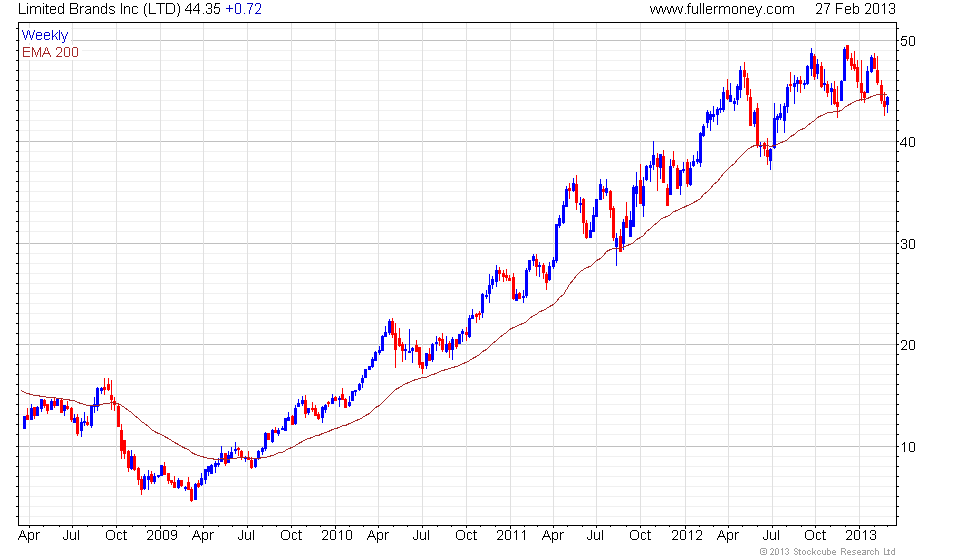
Task: Click the last price '44.35' in the title
Action: point(202,9)
